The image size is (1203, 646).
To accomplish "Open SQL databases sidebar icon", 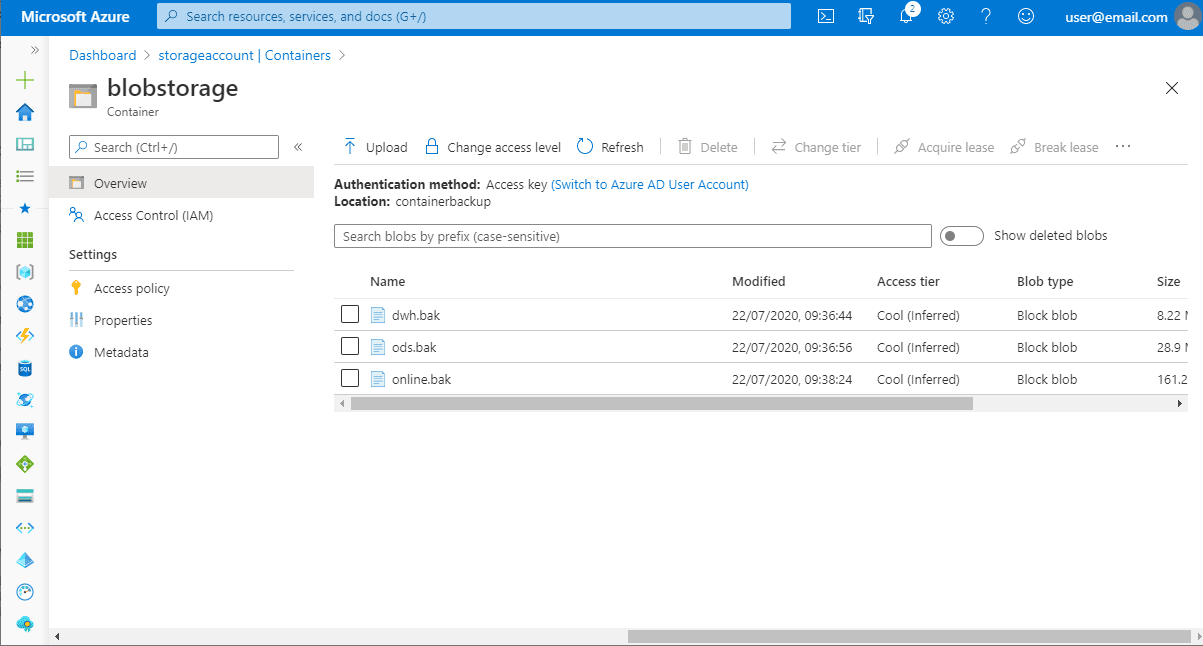I will 25,368.
